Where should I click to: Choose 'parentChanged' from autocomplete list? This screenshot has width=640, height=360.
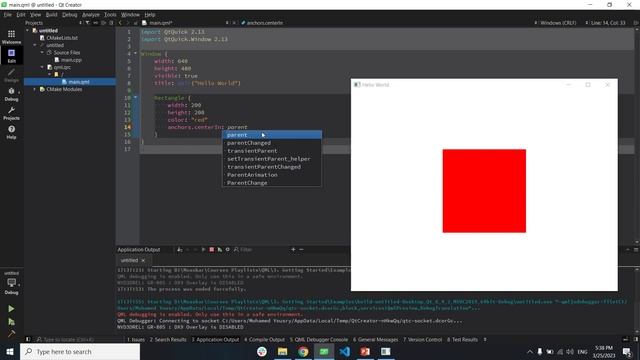[x=272, y=143]
